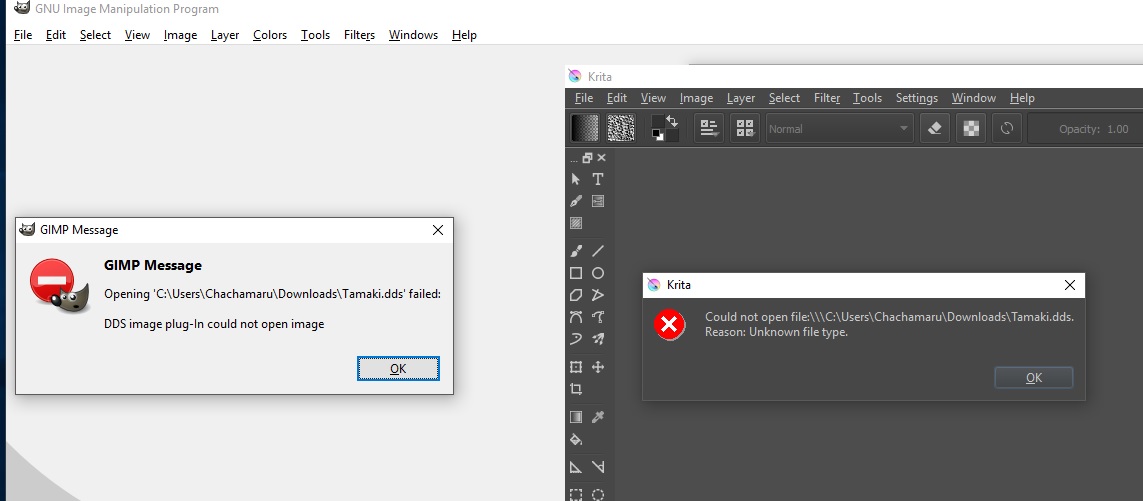Click Krita's Opacity slider

[x=1085, y=128]
